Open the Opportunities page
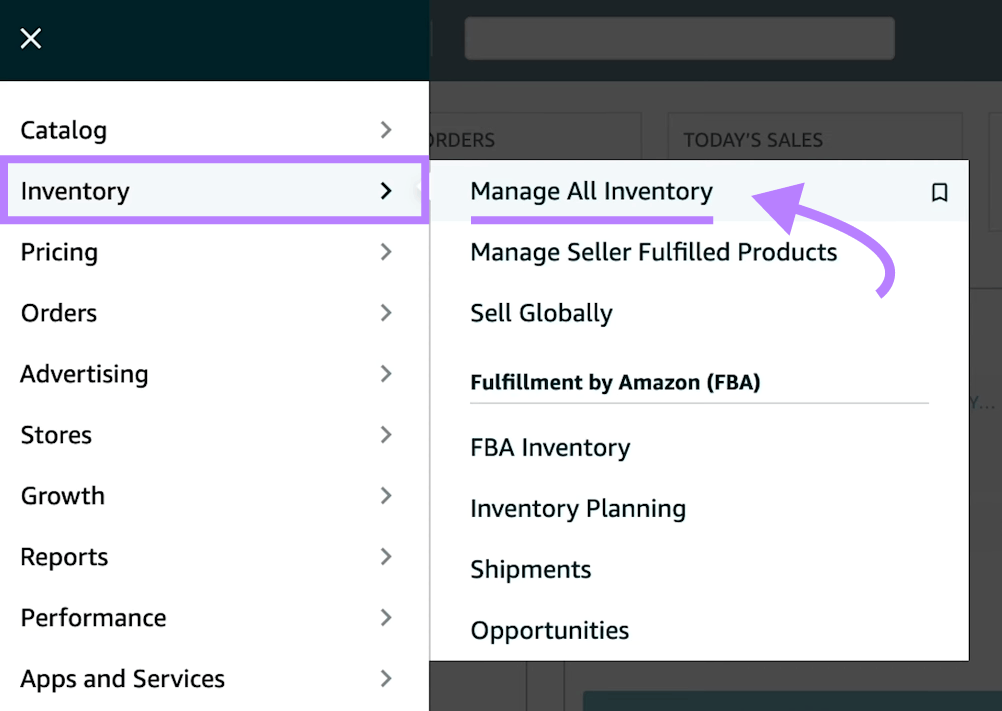The image size is (1002, 711). tap(549, 631)
